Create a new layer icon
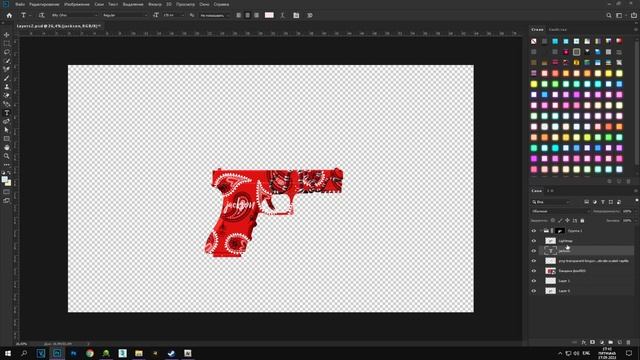 tap(620, 342)
